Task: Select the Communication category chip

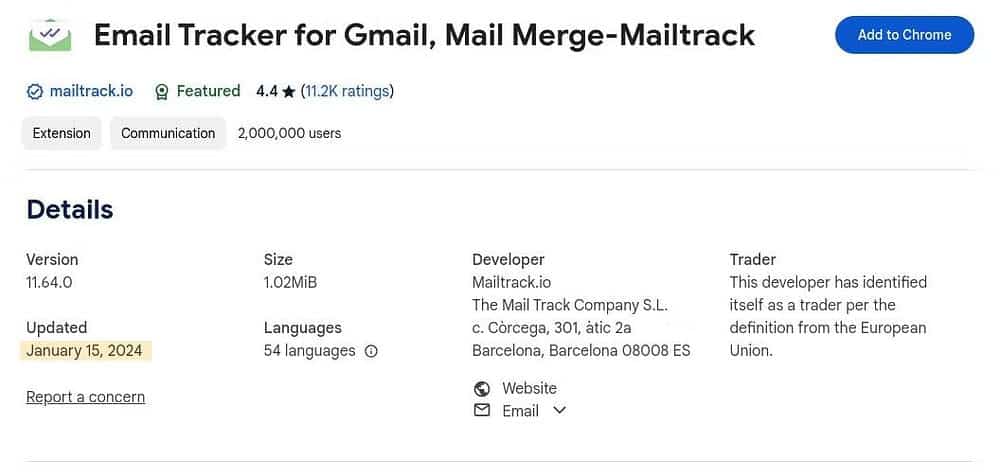Action: click(x=168, y=133)
